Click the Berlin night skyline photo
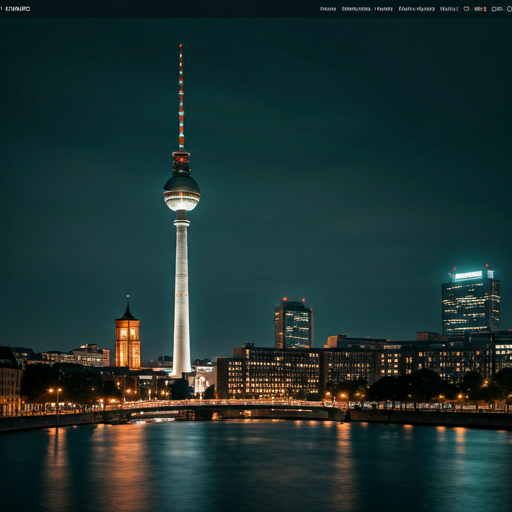This screenshot has height=512, width=512. (256, 265)
